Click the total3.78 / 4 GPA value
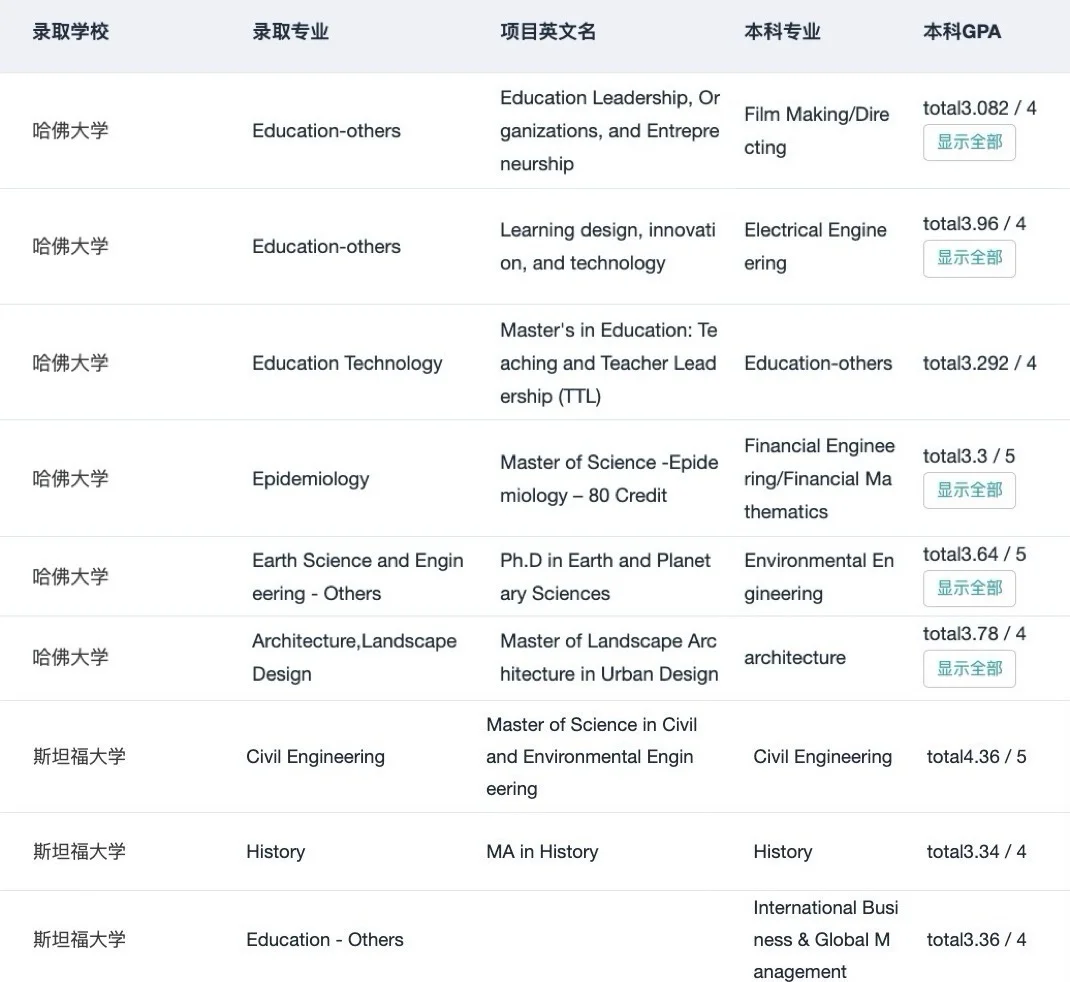 tap(974, 634)
